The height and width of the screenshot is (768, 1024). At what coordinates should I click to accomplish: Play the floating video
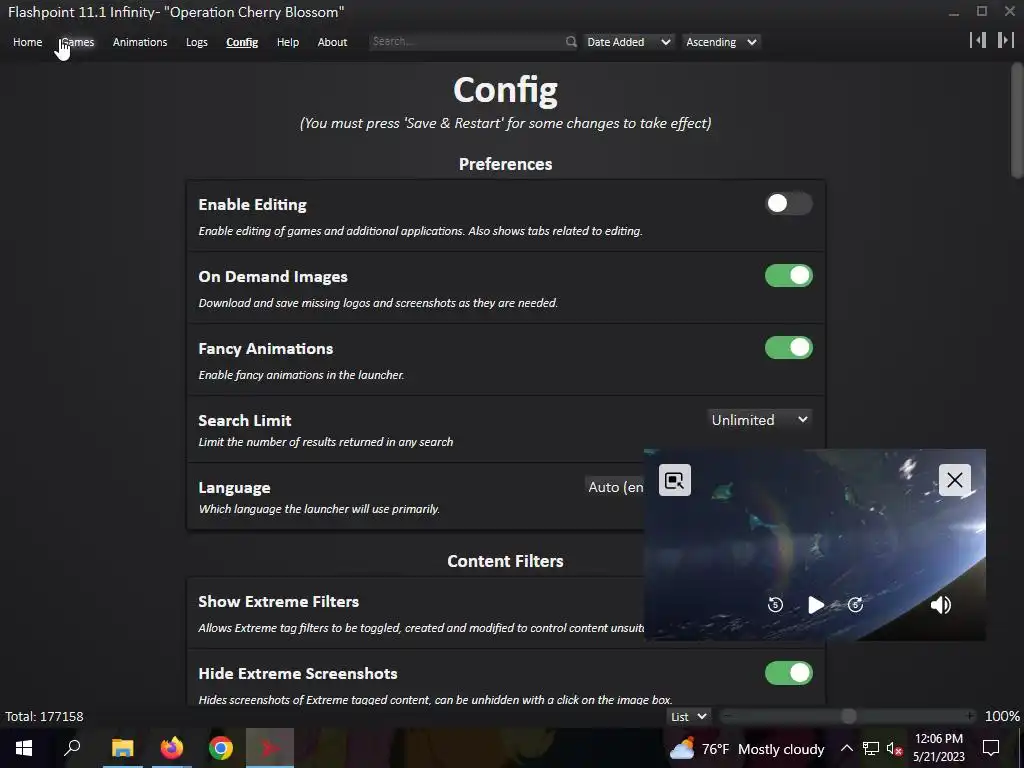pyautogui.click(x=816, y=605)
